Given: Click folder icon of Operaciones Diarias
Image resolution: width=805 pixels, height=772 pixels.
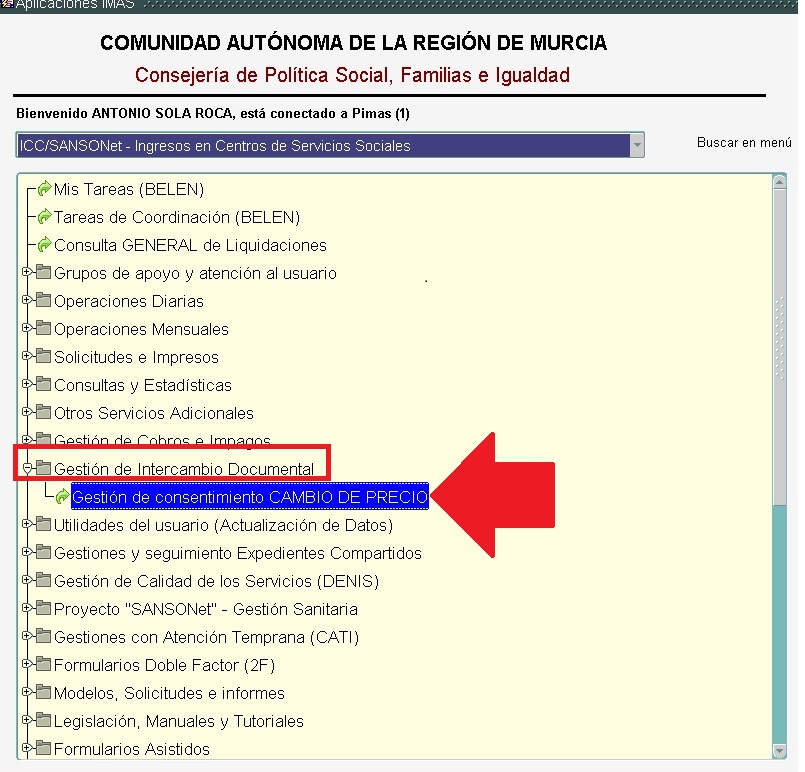Looking at the screenshot, I should (43, 301).
